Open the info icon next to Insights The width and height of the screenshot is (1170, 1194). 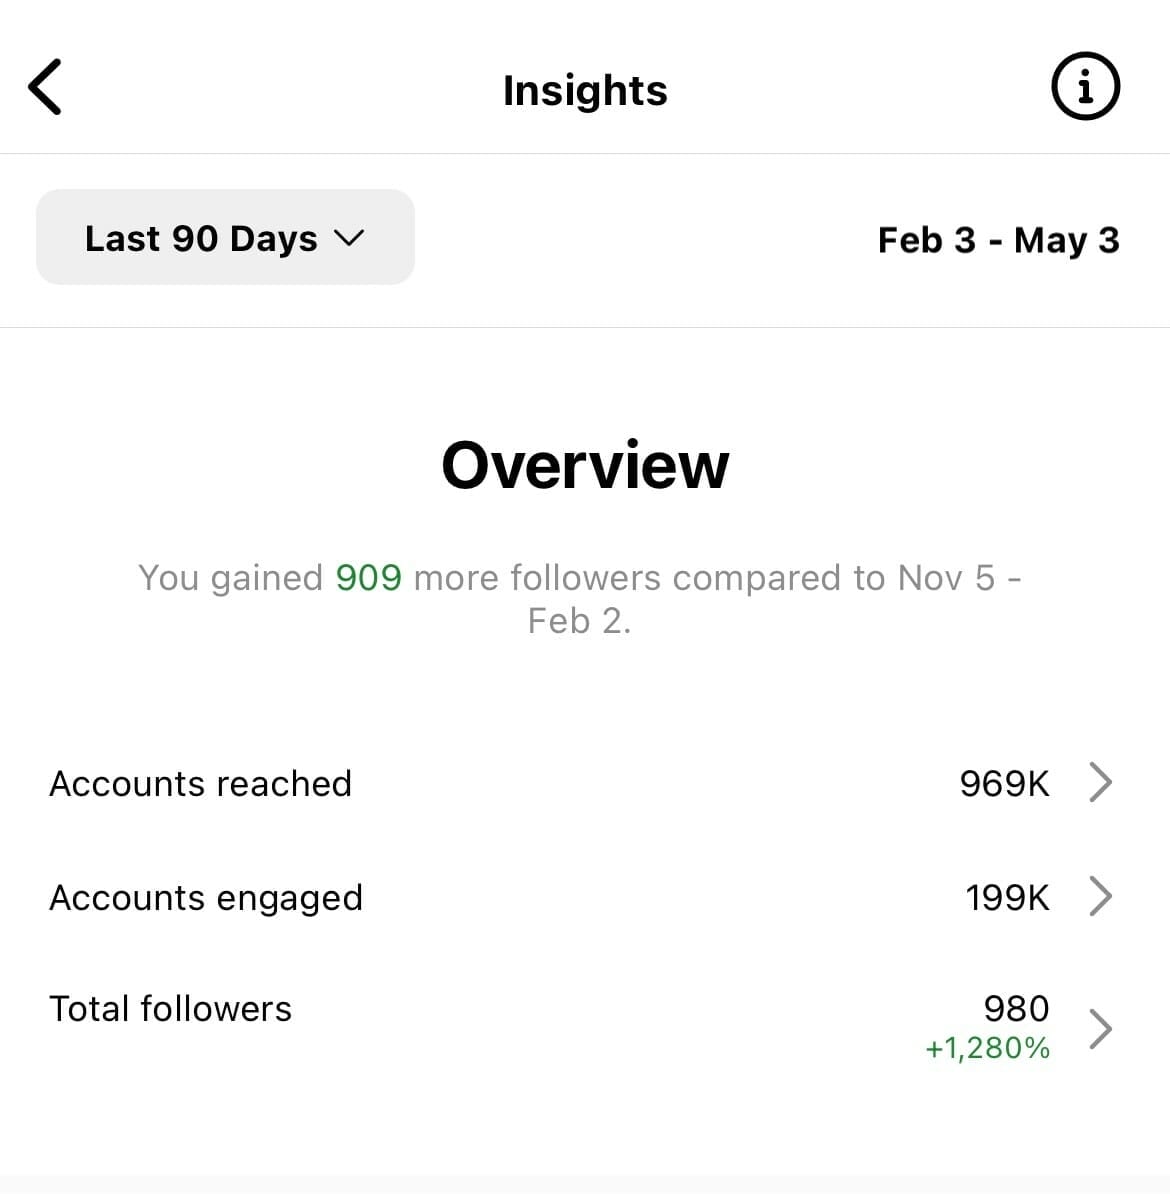(x=1085, y=86)
